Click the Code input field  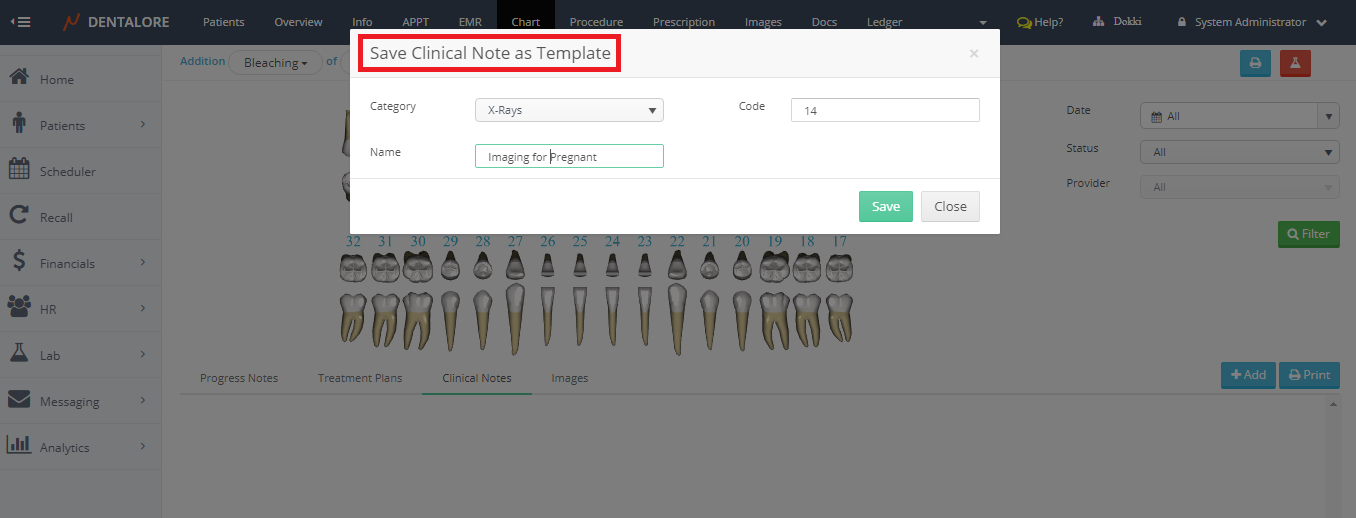pyautogui.click(x=884, y=110)
